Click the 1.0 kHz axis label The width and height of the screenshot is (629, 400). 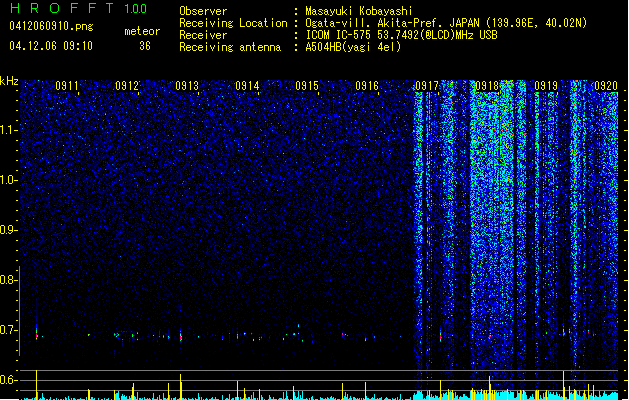pyautogui.click(x=9, y=180)
